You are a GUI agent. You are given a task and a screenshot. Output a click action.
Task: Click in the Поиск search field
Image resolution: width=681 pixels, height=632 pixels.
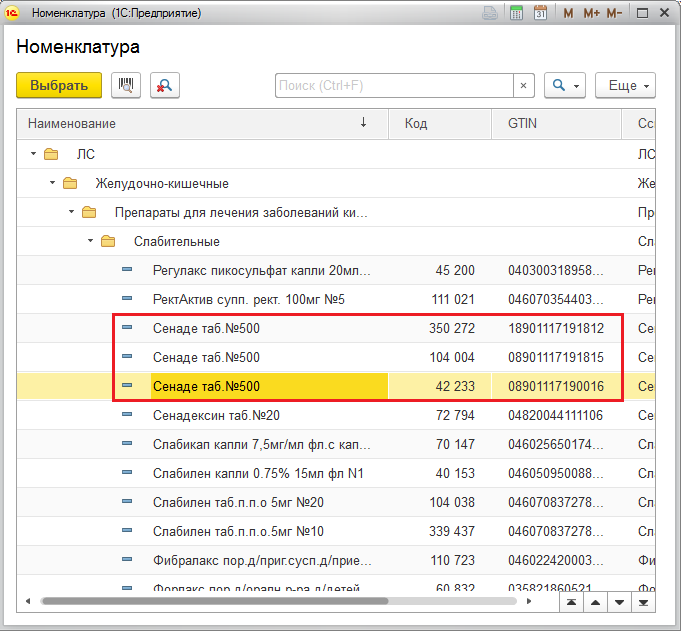click(394, 86)
